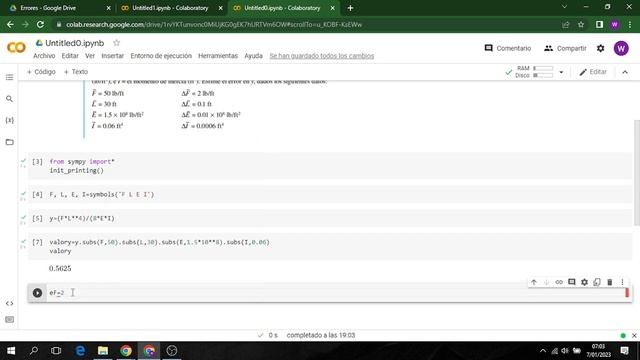Copy link to the selected cell
Screen dimensions: 640x360
[559, 282]
